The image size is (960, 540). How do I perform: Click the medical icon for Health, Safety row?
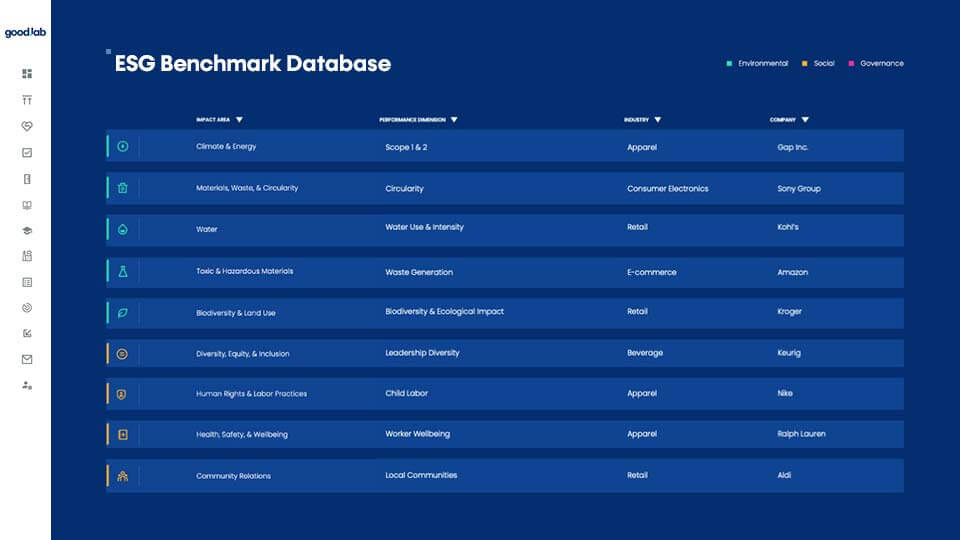click(122, 435)
